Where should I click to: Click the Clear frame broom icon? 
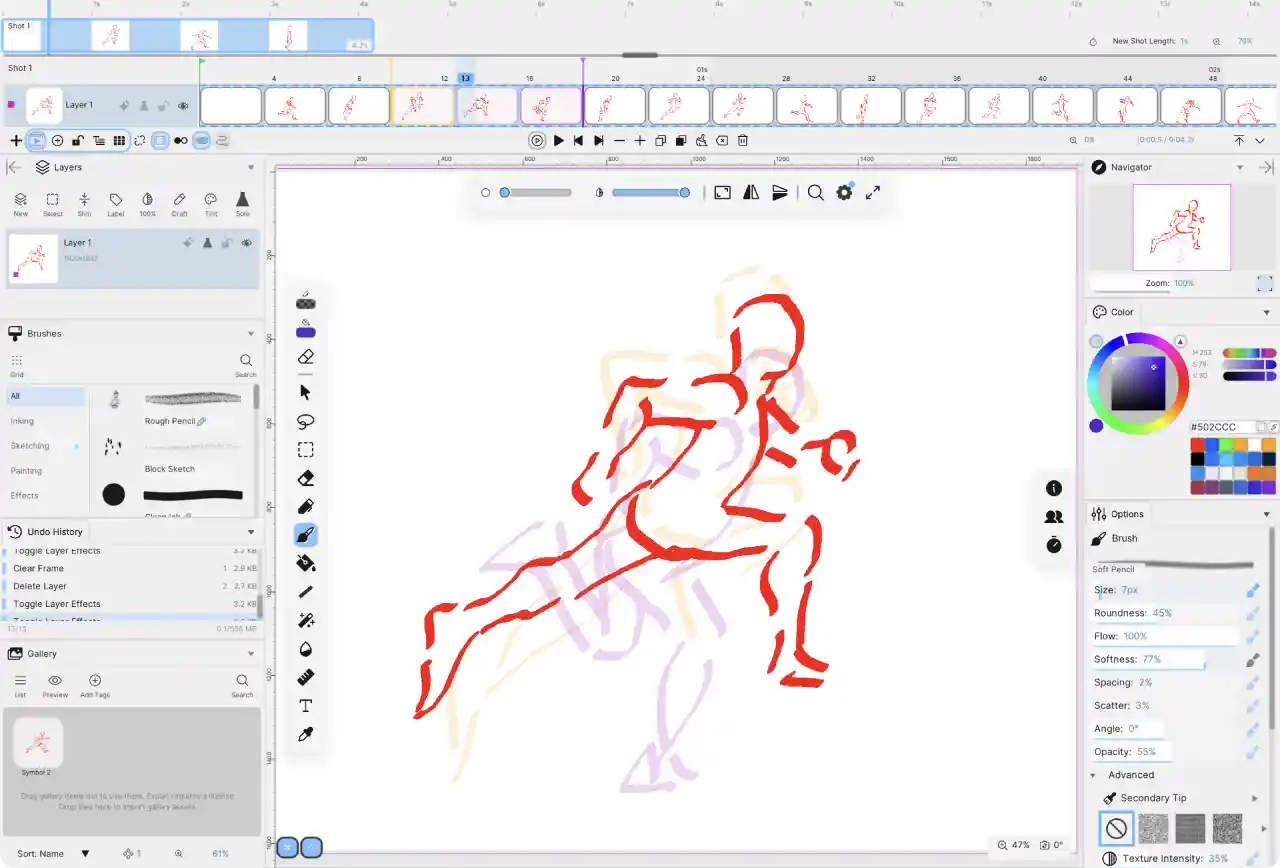tap(701, 141)
